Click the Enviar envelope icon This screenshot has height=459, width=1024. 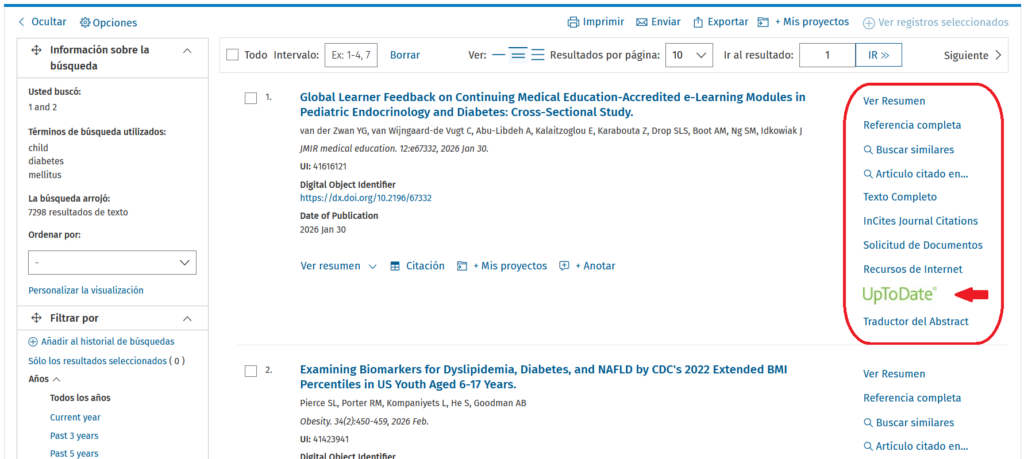641,22
